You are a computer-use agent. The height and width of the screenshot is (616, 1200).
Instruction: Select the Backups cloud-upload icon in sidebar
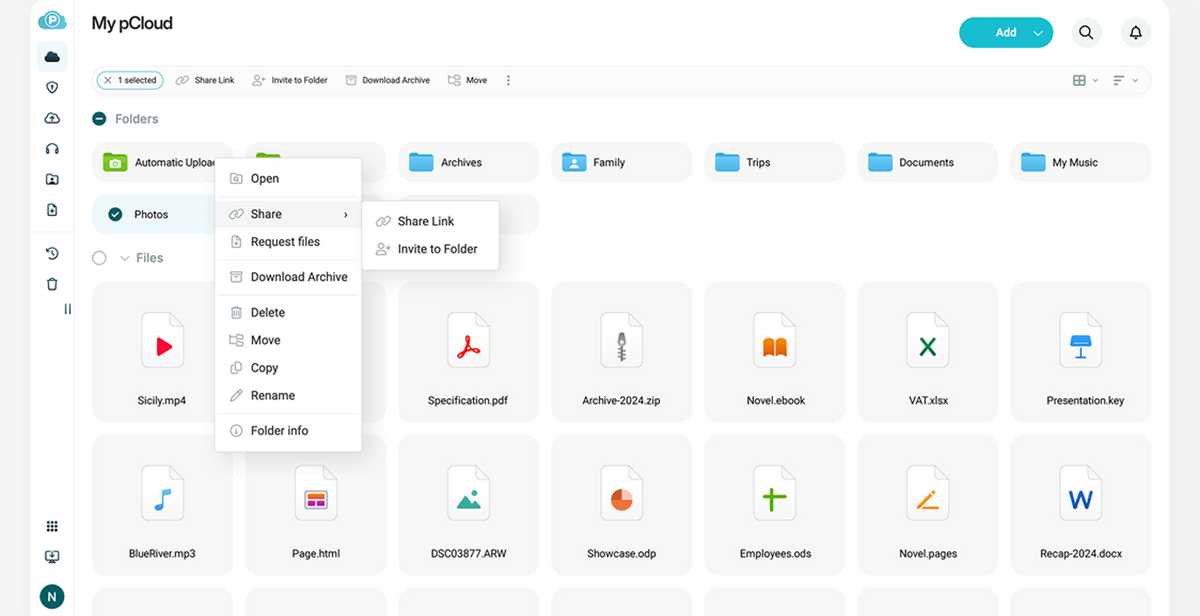pos(51,118)
